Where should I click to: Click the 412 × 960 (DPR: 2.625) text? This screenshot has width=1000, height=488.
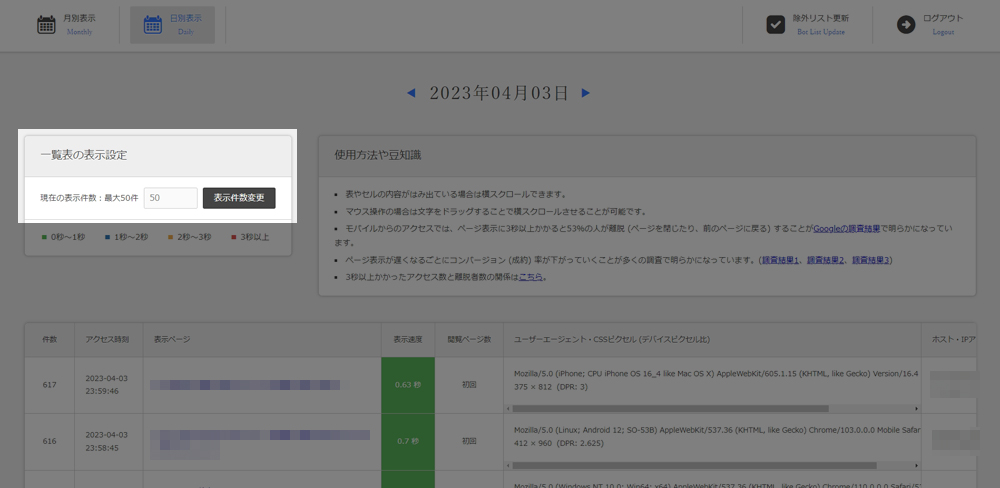pos(559,443)
